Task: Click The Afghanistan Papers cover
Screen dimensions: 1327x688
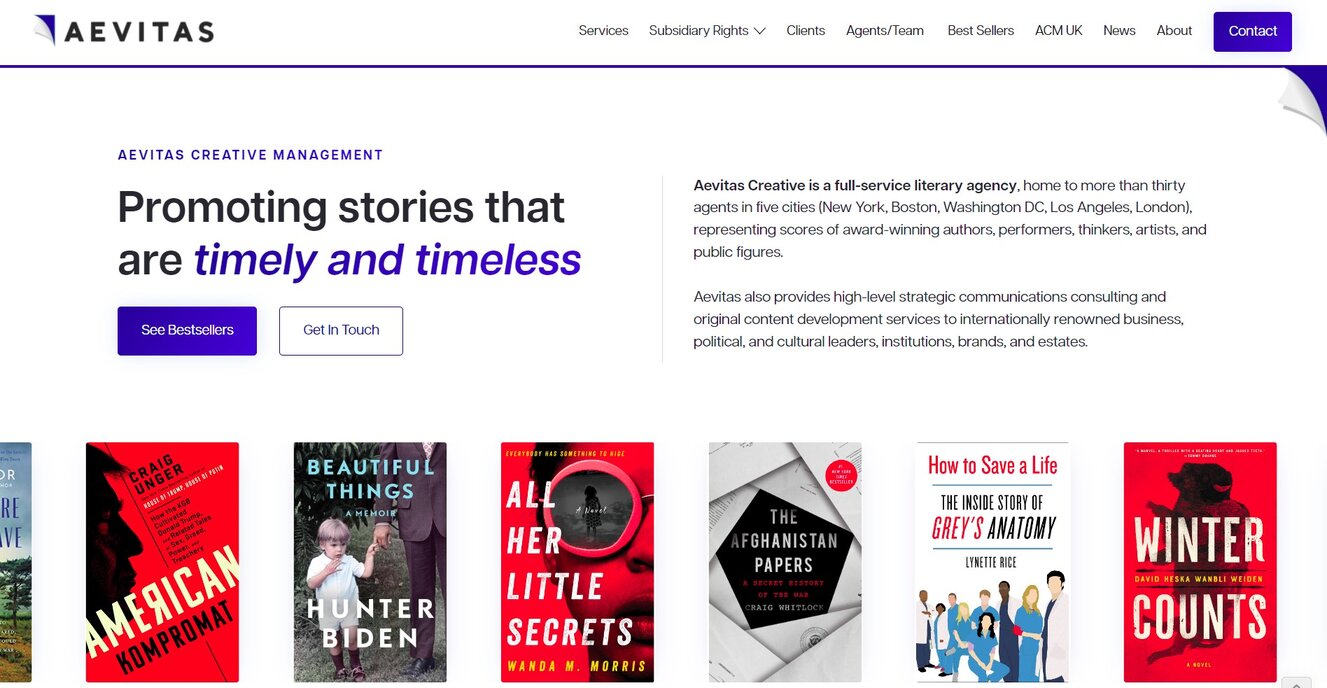Action: pyautogui.click(x=785, y=562)
